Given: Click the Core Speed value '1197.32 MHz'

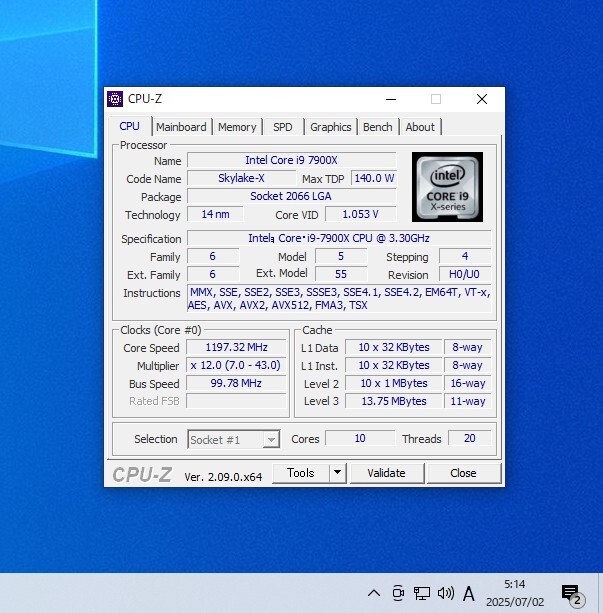Looking at the screenshot, I should coord(237,347).
